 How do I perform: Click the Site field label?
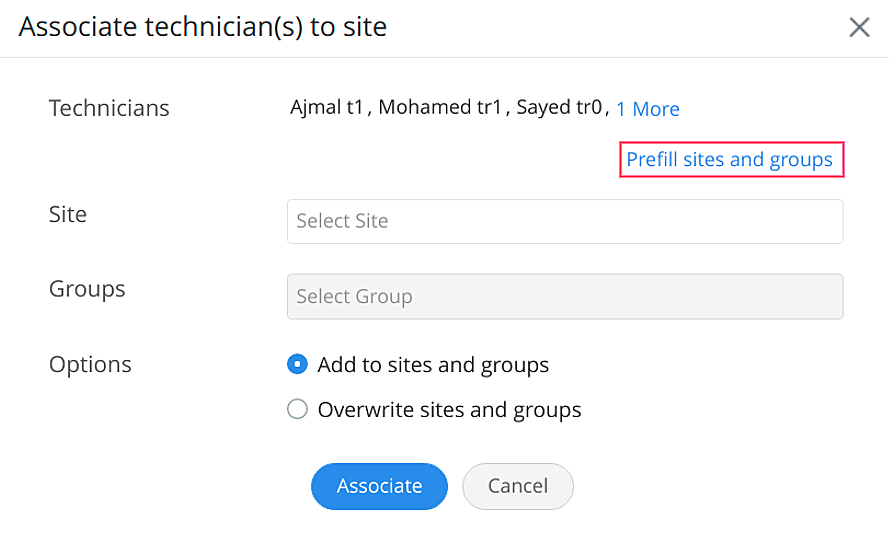coord(68,214)
